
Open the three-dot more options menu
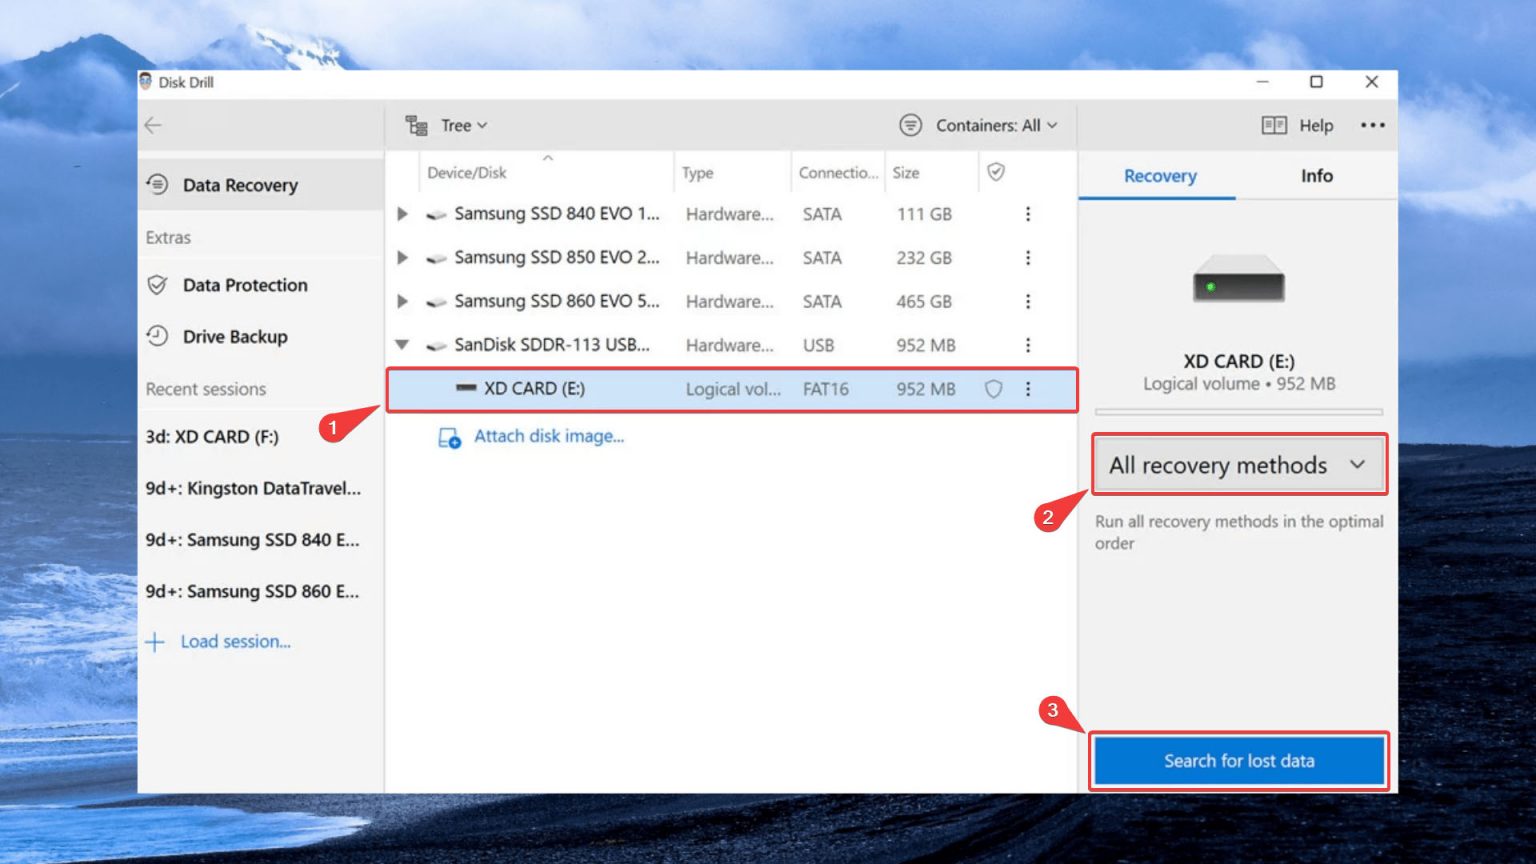pos(1373,125)
